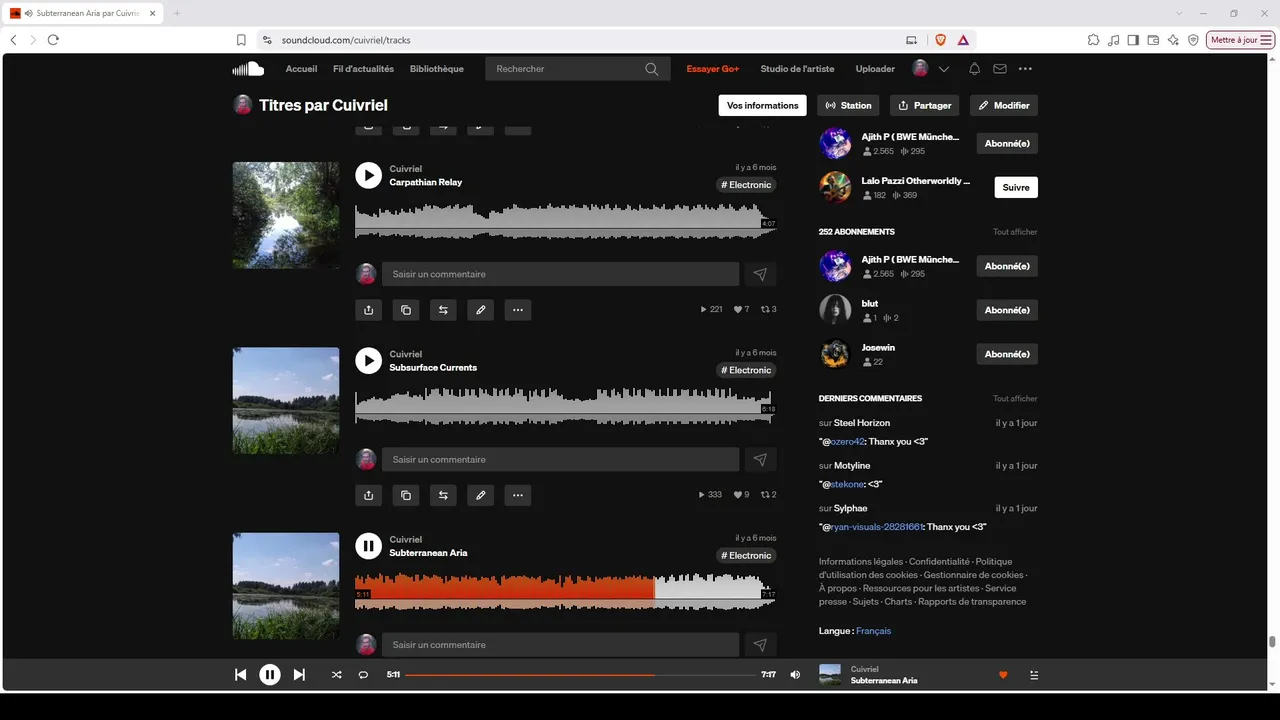Skip to next track in player bar
This screenshot has height=720, width=1280.
299,675
